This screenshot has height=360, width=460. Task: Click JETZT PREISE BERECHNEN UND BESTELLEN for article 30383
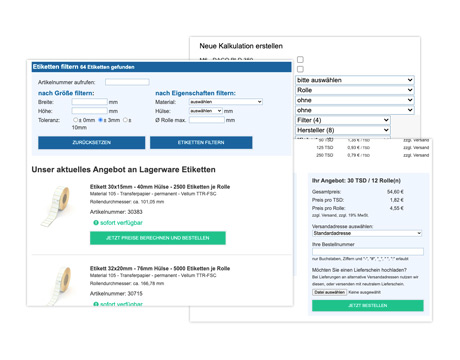[x=158, y=238]
